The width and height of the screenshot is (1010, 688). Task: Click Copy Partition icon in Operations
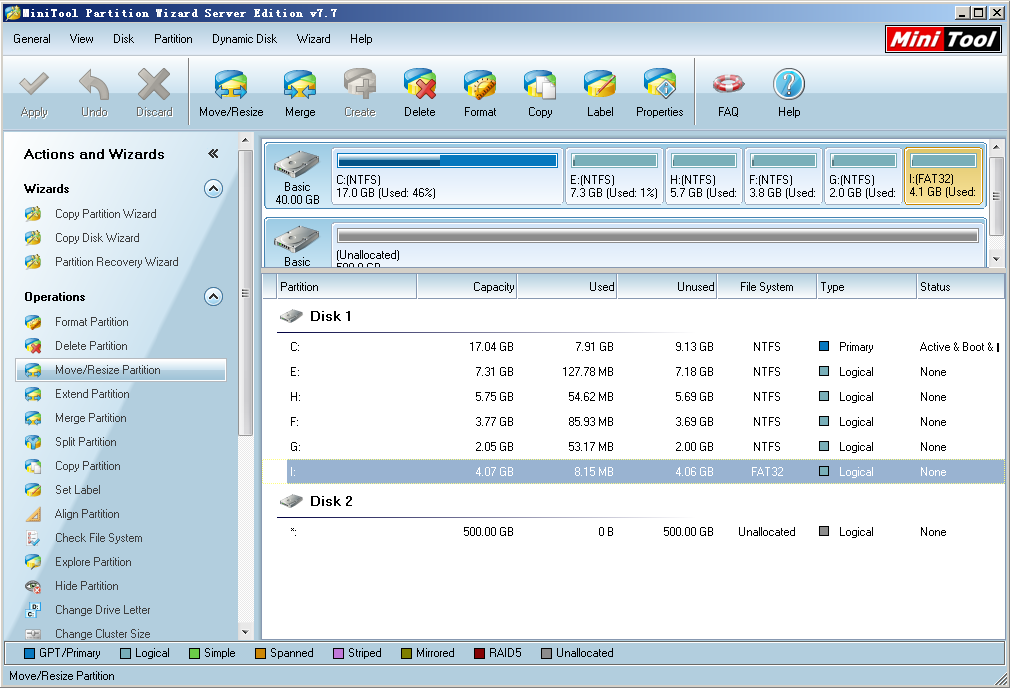coord(33,466)
